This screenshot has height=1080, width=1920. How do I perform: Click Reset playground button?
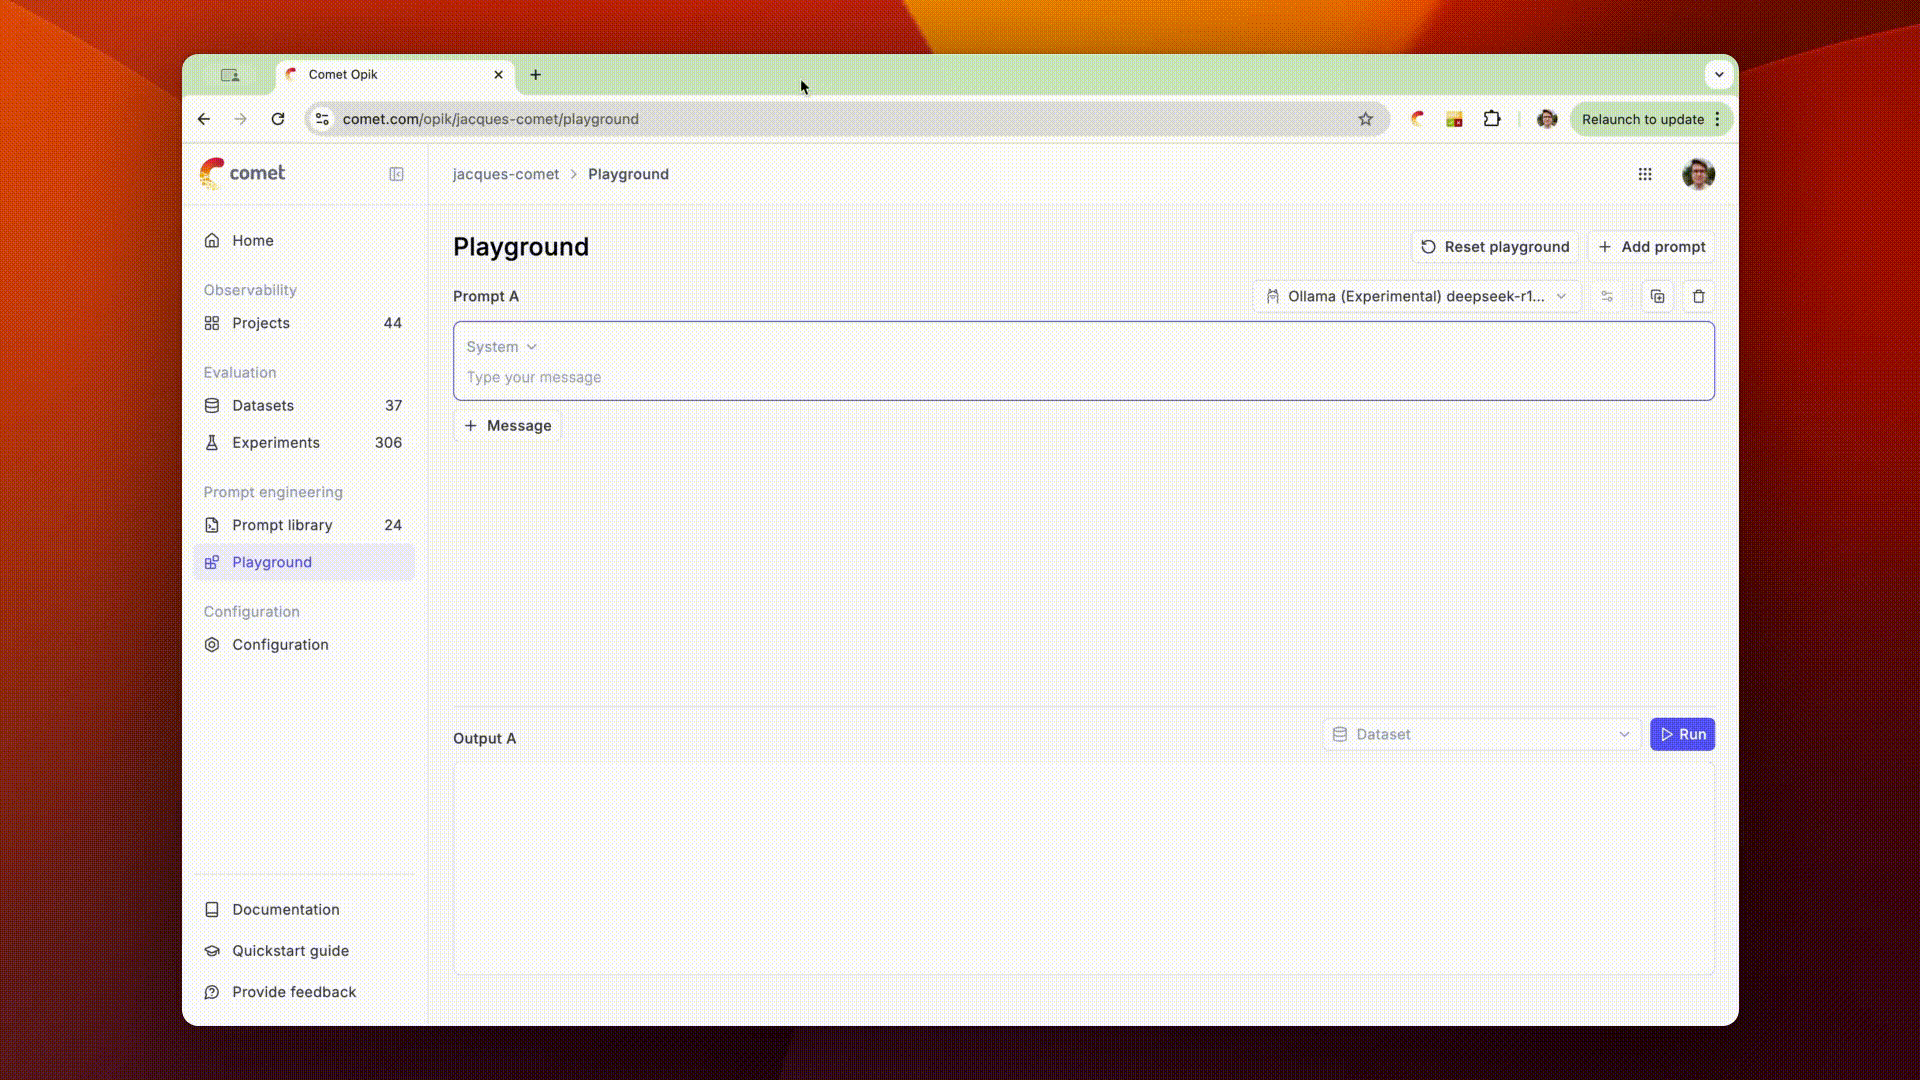(1495, 247)
